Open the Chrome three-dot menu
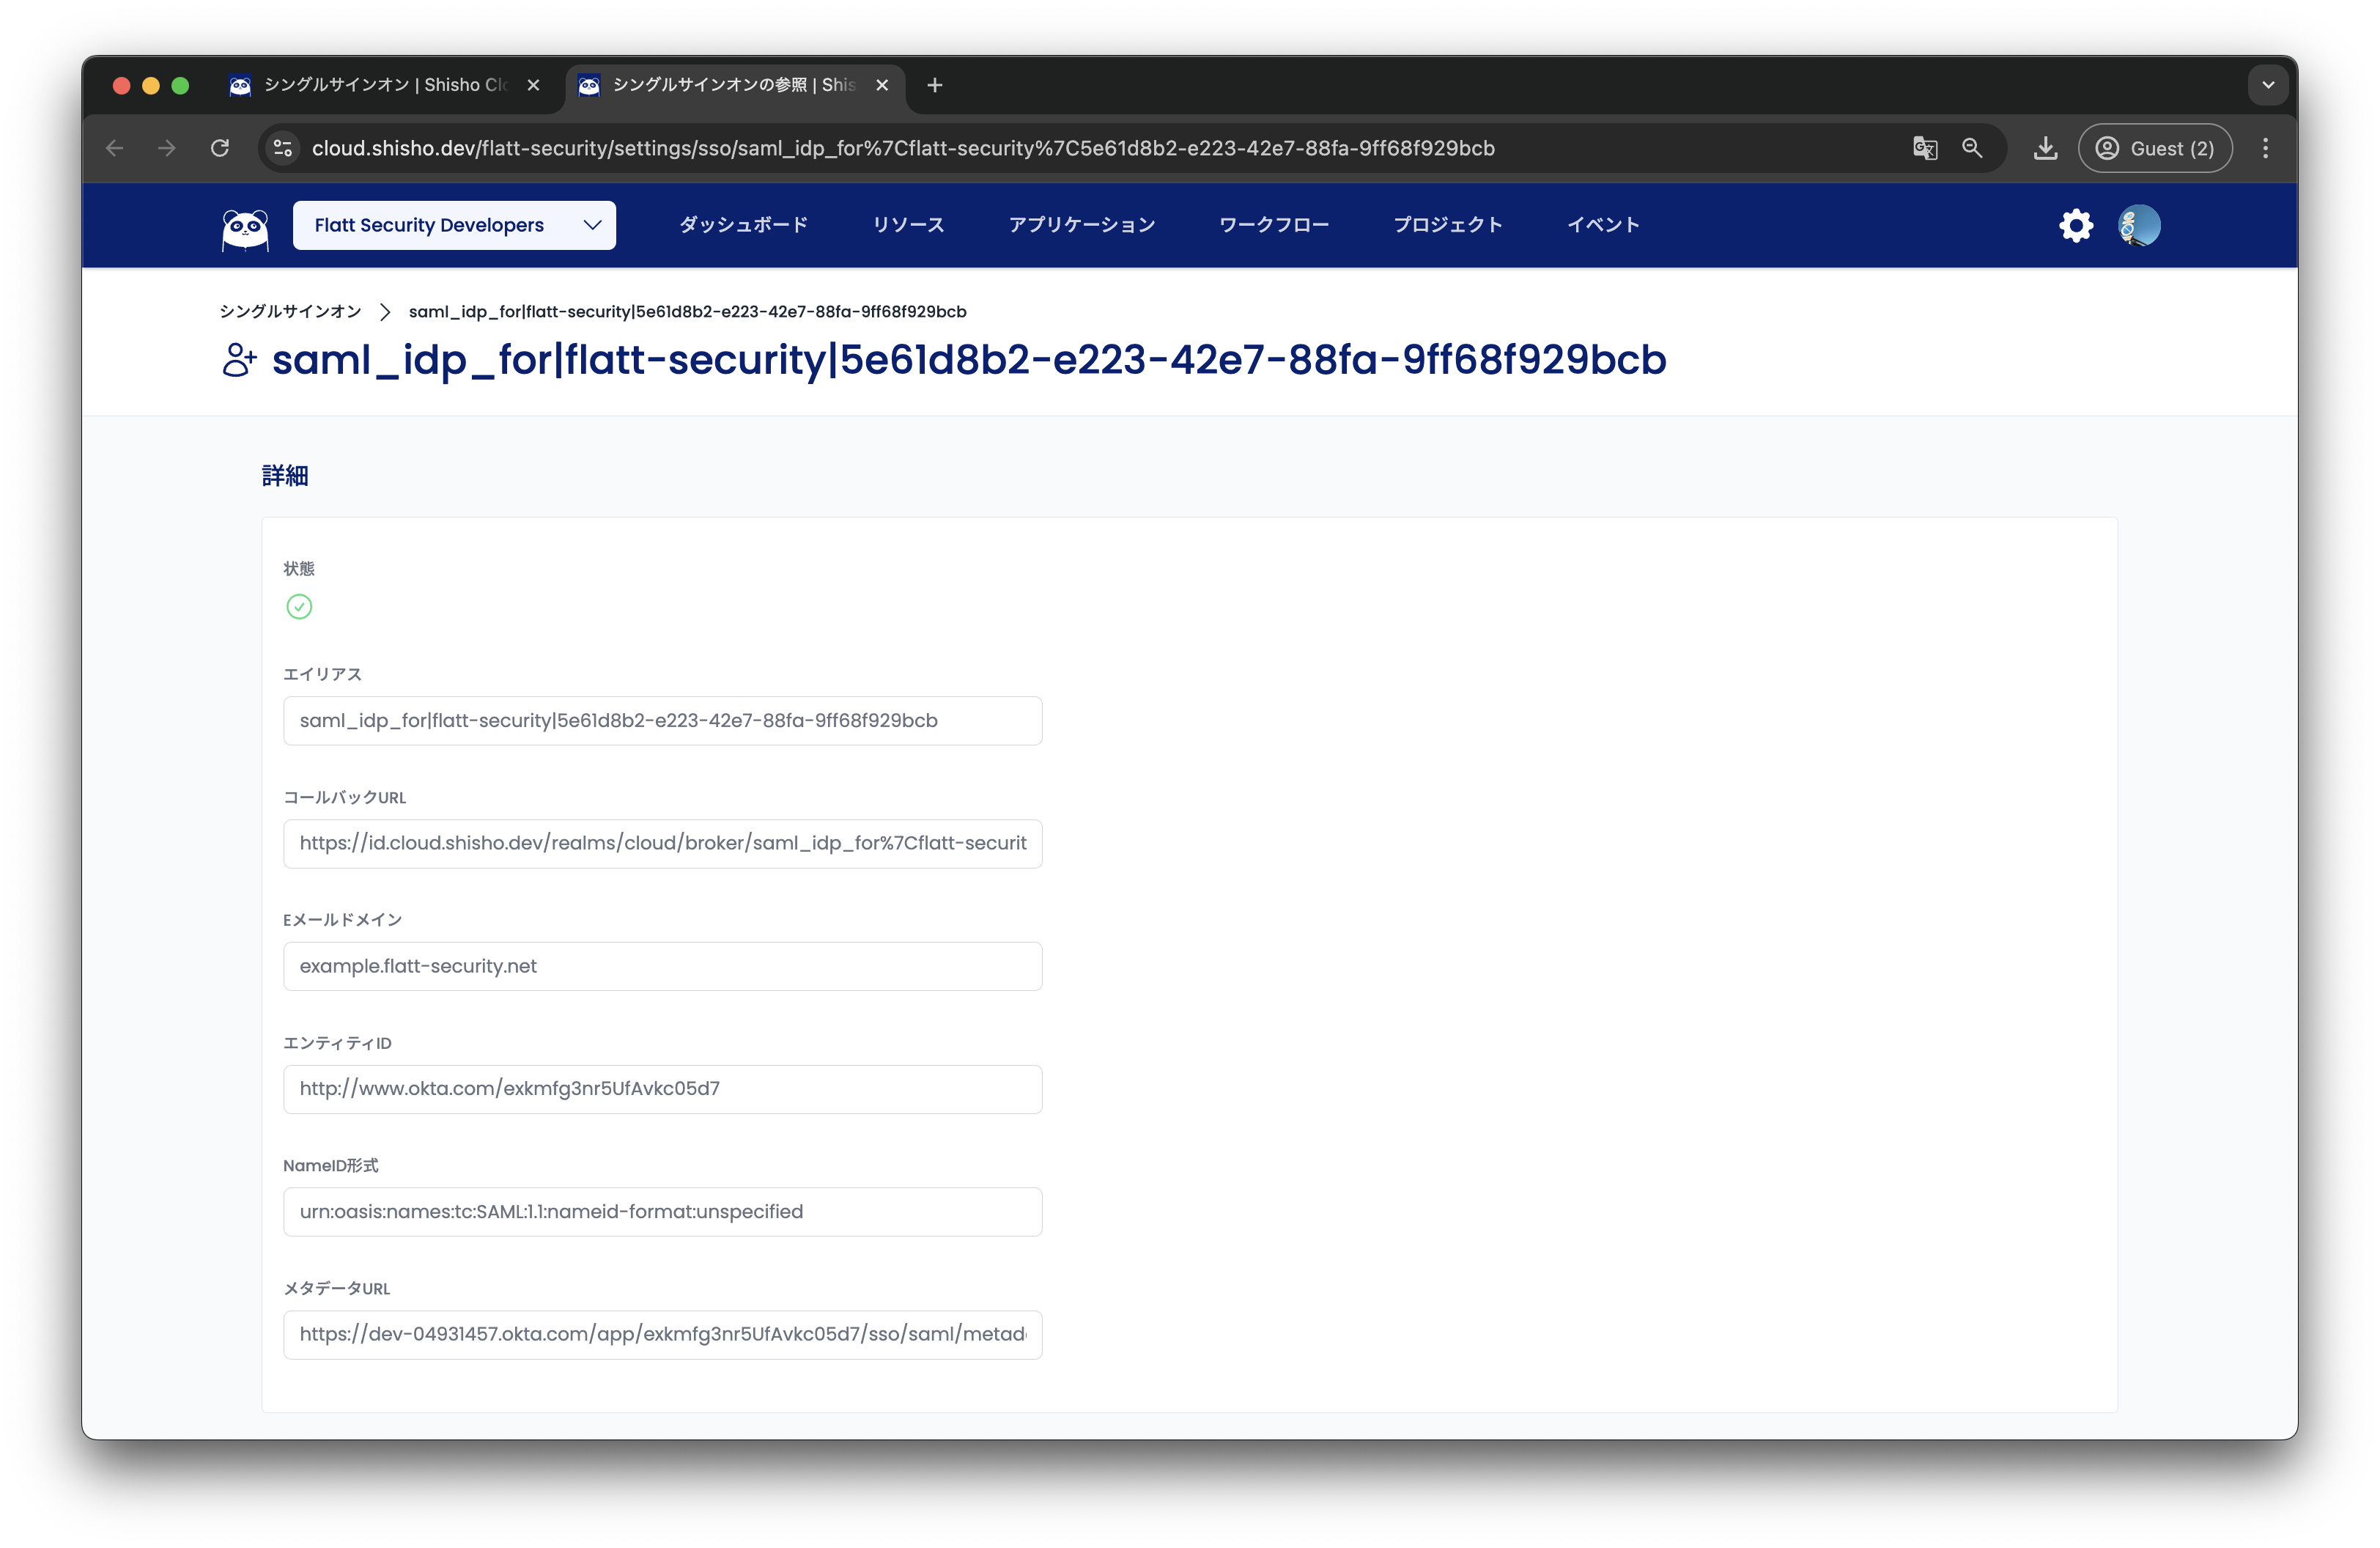 [x=2265, y=149]
